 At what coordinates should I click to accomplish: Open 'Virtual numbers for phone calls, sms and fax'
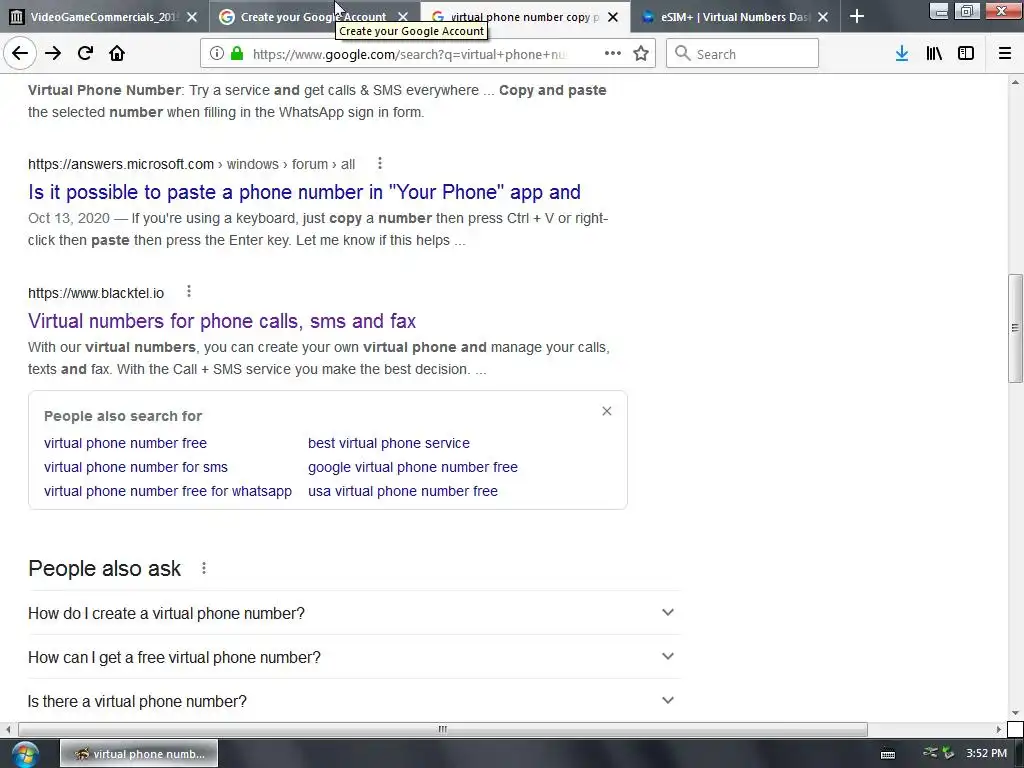(x=222, y=321)
